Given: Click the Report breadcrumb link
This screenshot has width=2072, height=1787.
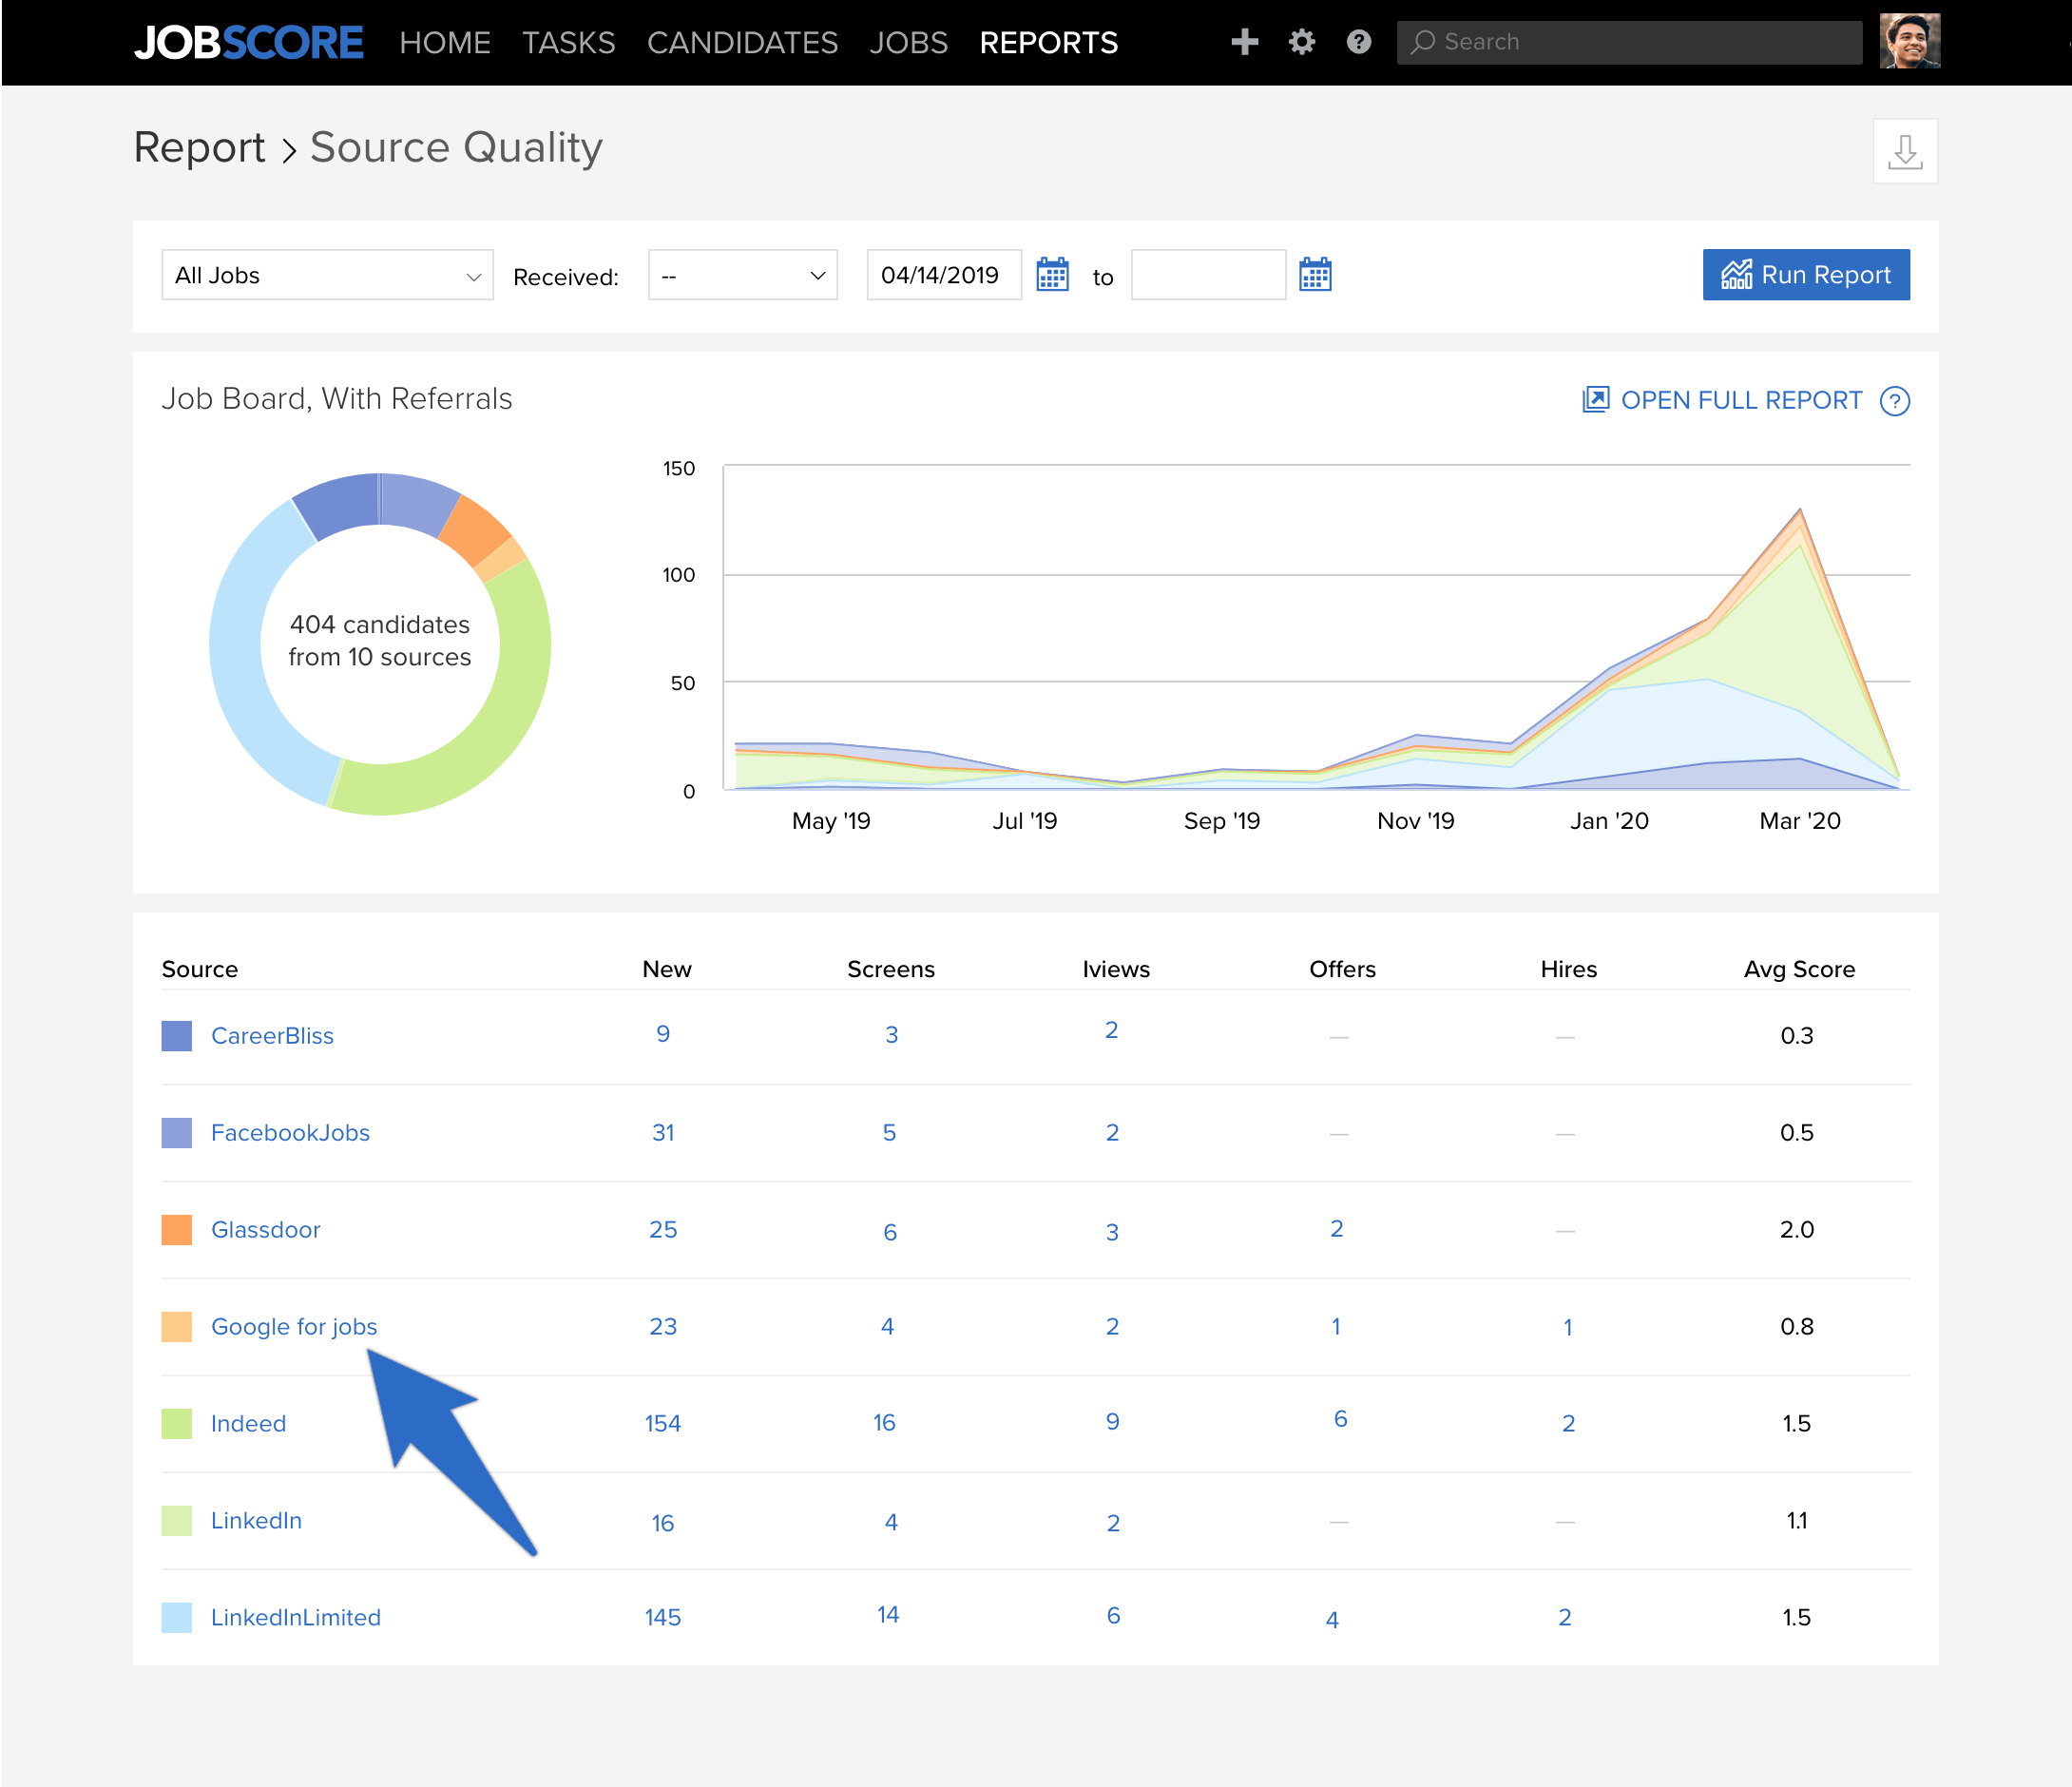Looking at the screenshot, I should 199,148.
